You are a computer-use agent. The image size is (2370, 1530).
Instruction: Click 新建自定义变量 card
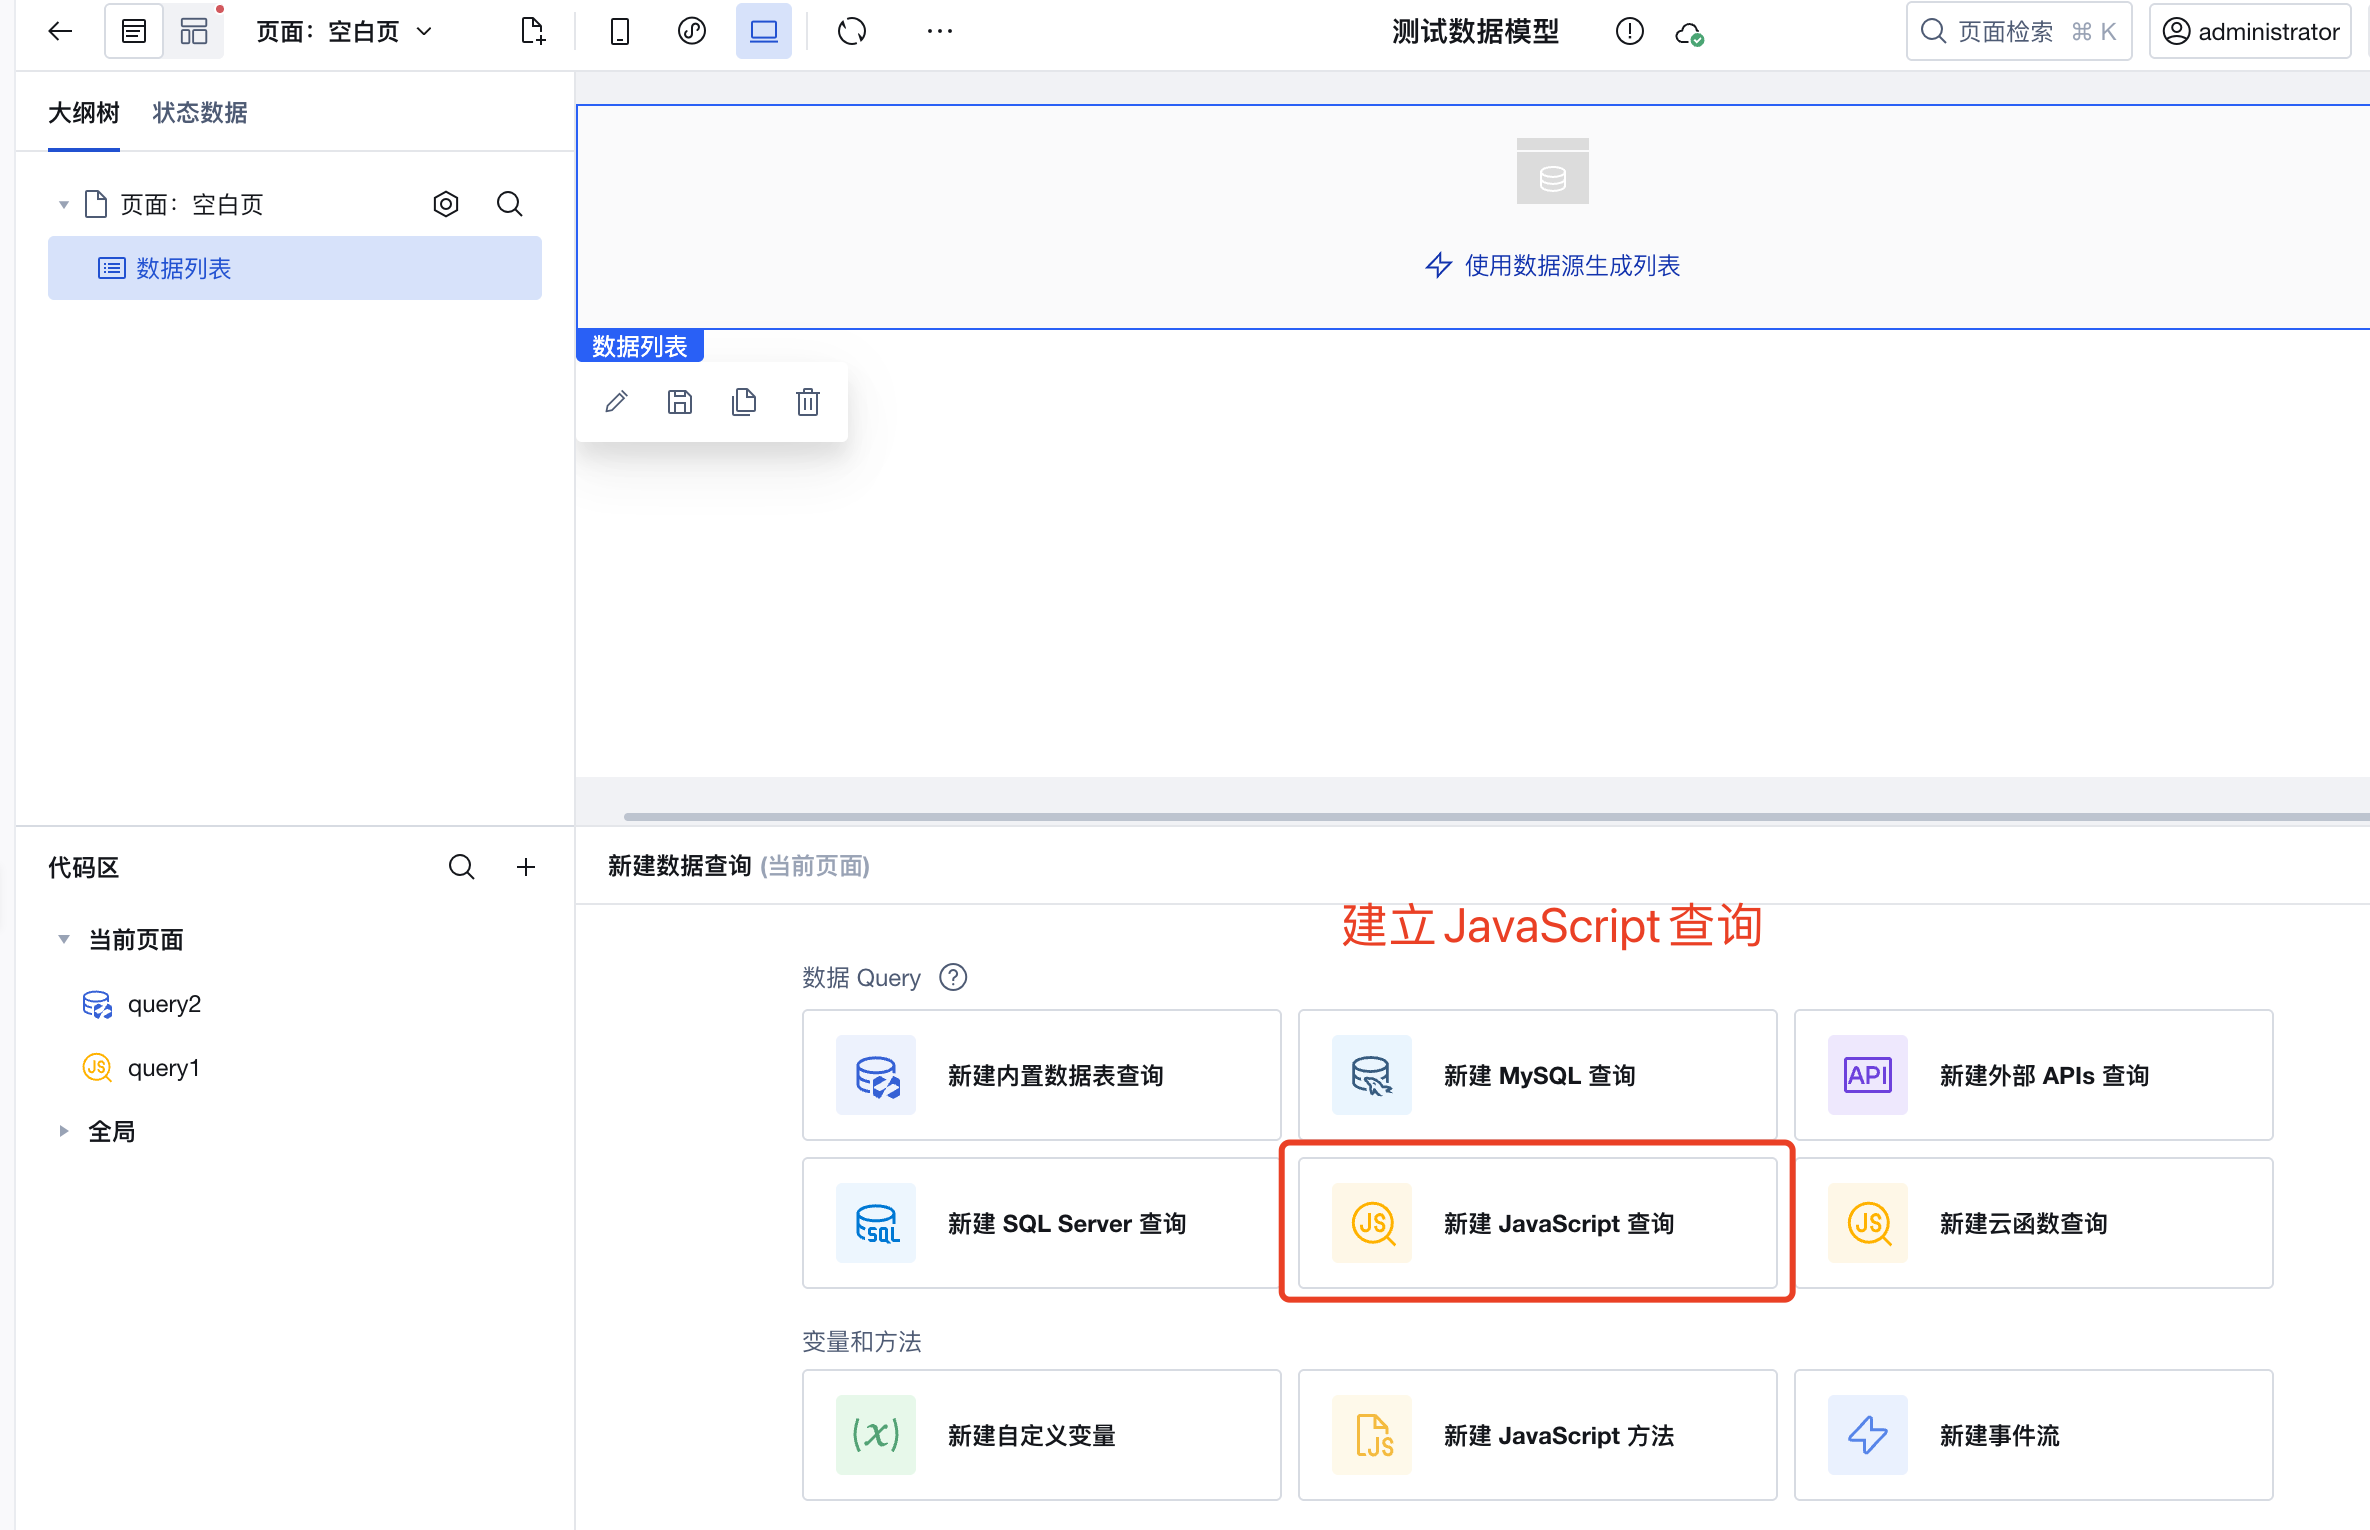click(x=1041, y=1435)
